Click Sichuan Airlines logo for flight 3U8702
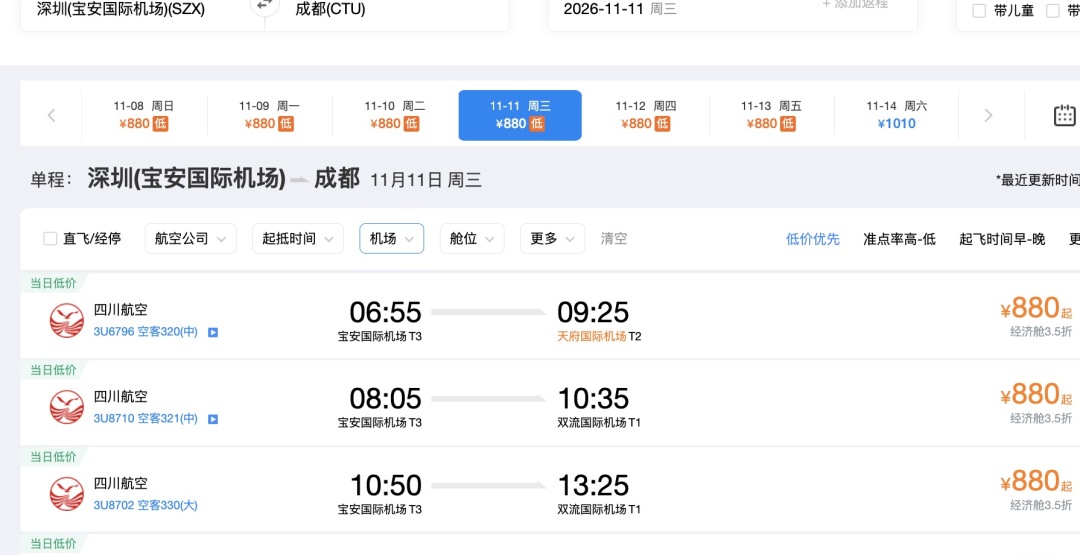The image size is (1080, 555). click(x=67, y=494)
